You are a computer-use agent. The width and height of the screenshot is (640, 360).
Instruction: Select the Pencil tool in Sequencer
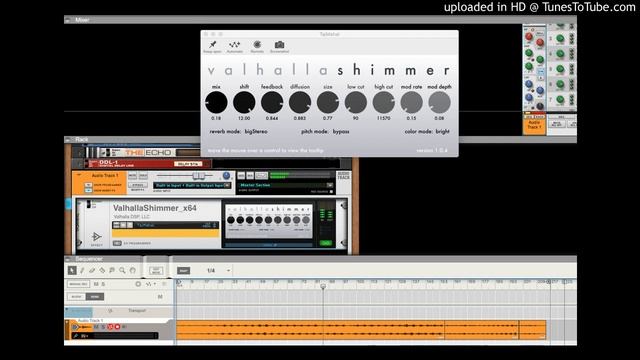pyautogui.click(x=82, y=270)
